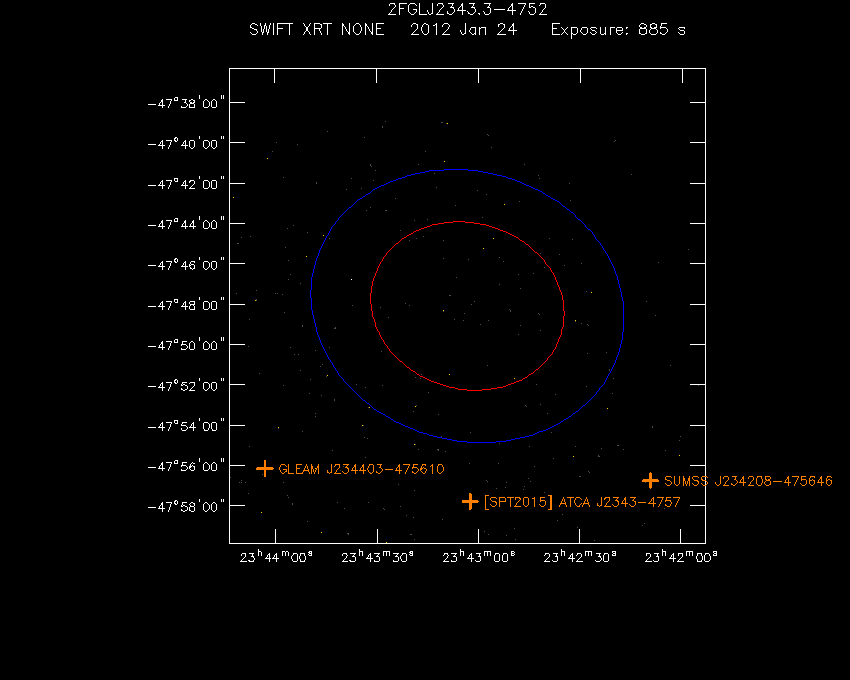Click the right ascension label 23h43m30s
Image resolution: width=850 pixels, height=680 pixels.
tap(377, 557)
